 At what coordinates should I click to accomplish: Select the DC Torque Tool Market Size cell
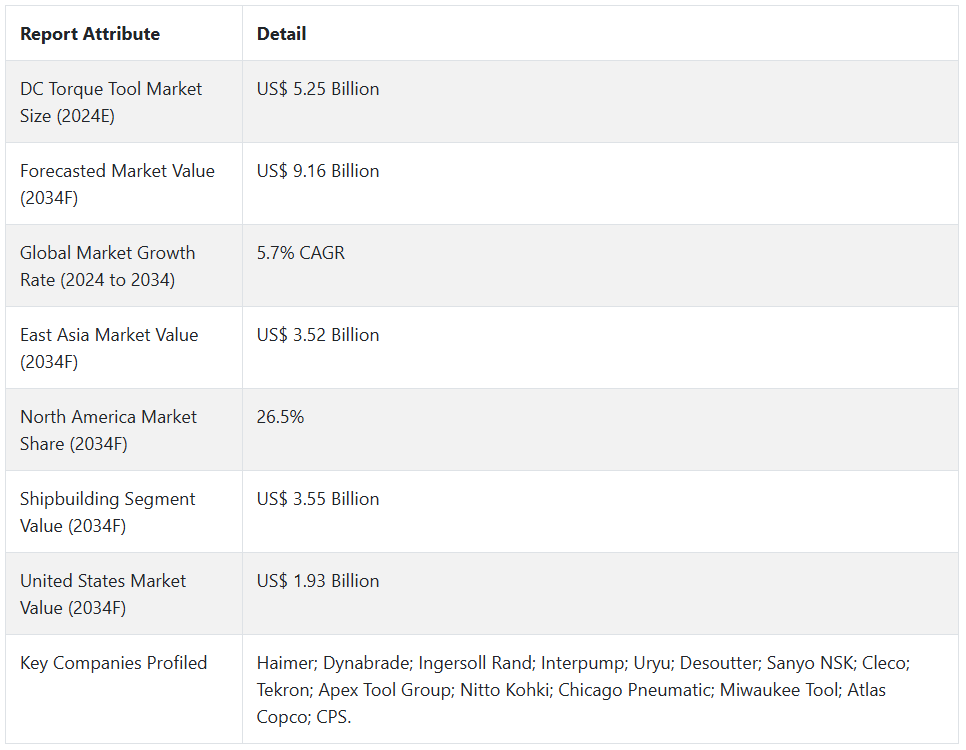coord(111,102)
